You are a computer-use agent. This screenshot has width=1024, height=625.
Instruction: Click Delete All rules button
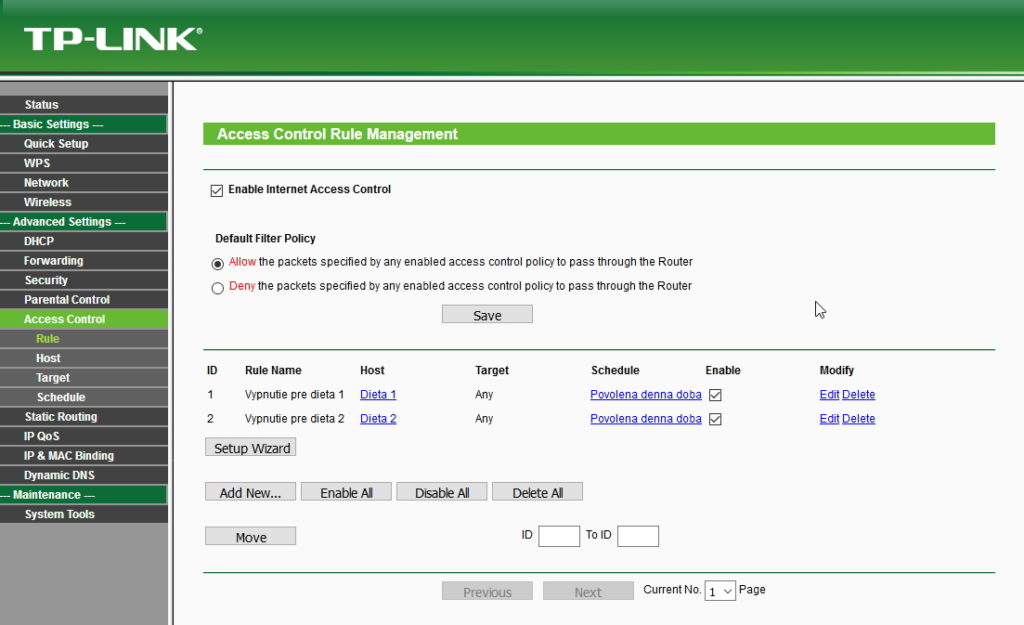tap(537, 493)
